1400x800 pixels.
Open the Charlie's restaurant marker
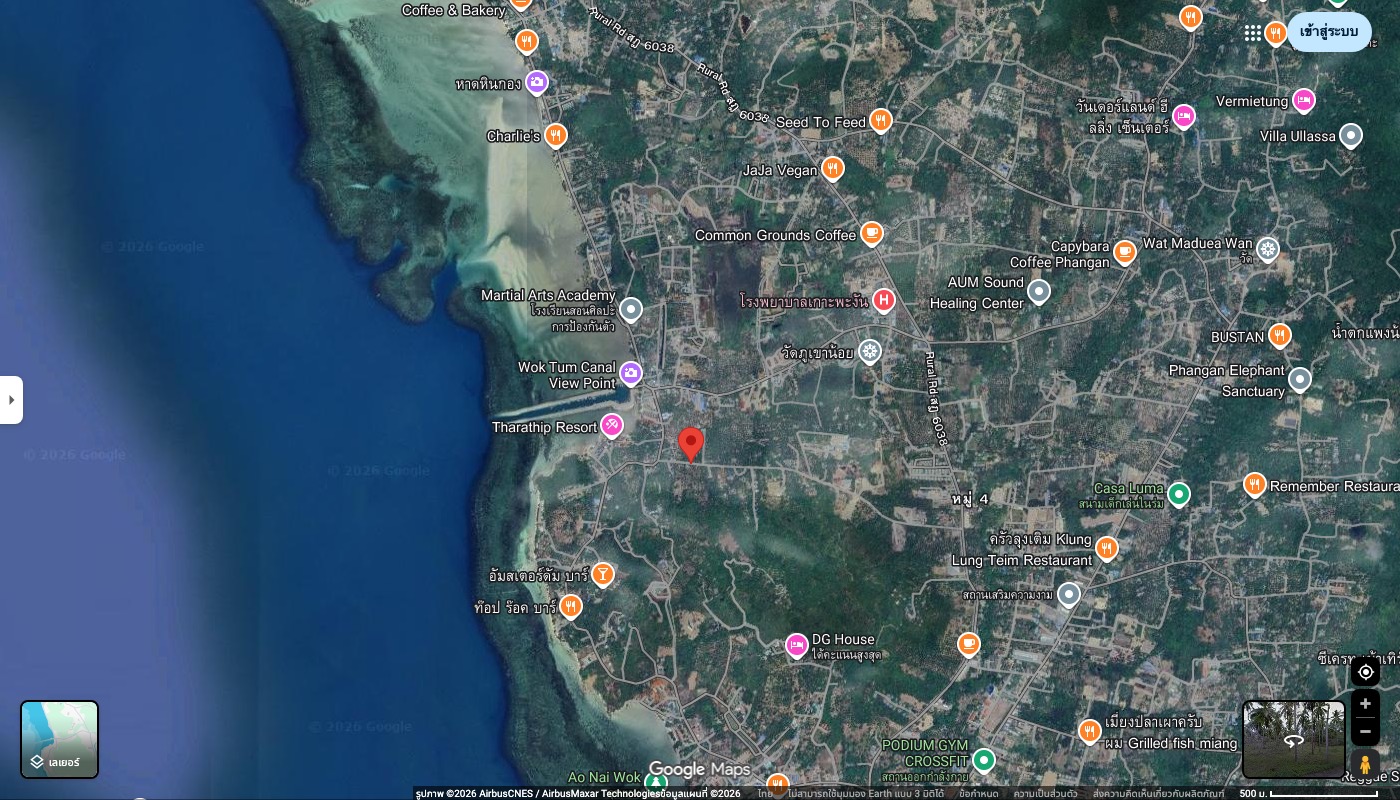[556, 135]
